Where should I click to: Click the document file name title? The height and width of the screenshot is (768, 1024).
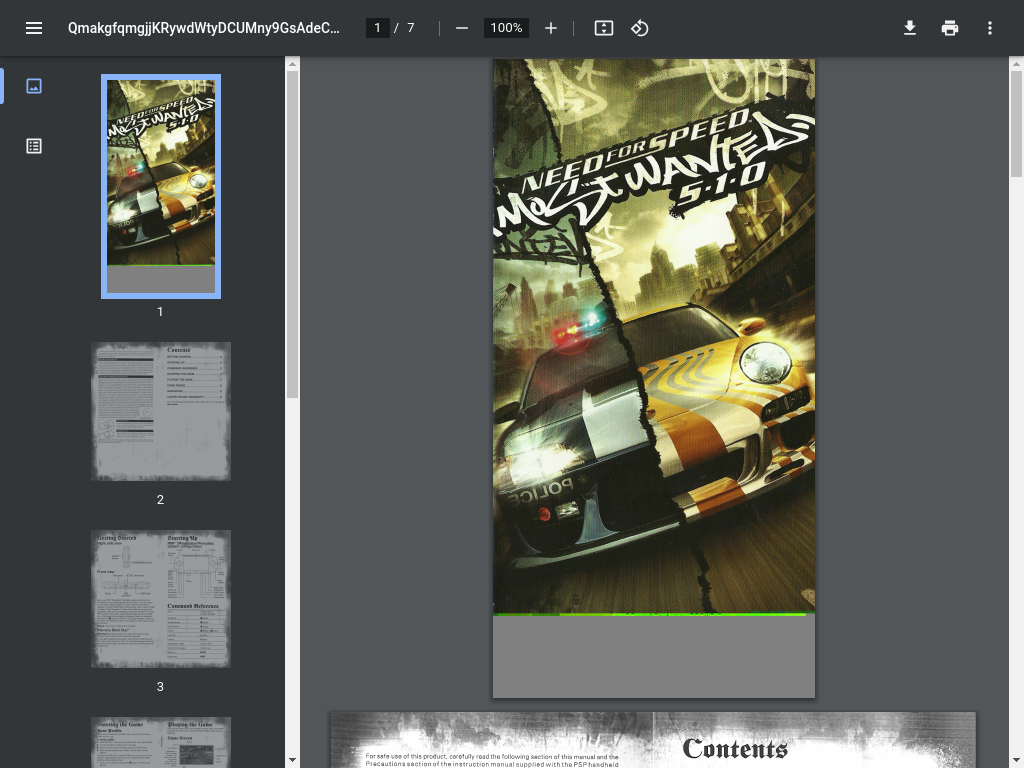203,28
